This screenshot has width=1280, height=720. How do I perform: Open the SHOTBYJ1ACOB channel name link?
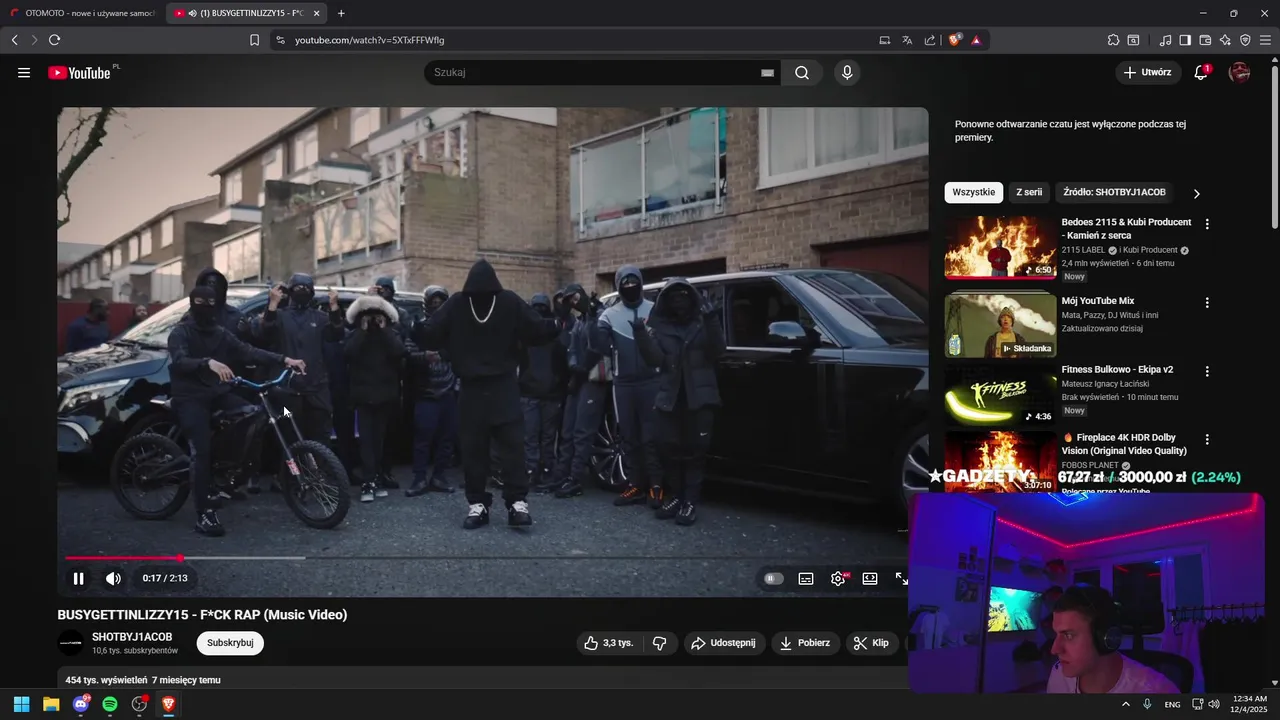tap(132, 637)
